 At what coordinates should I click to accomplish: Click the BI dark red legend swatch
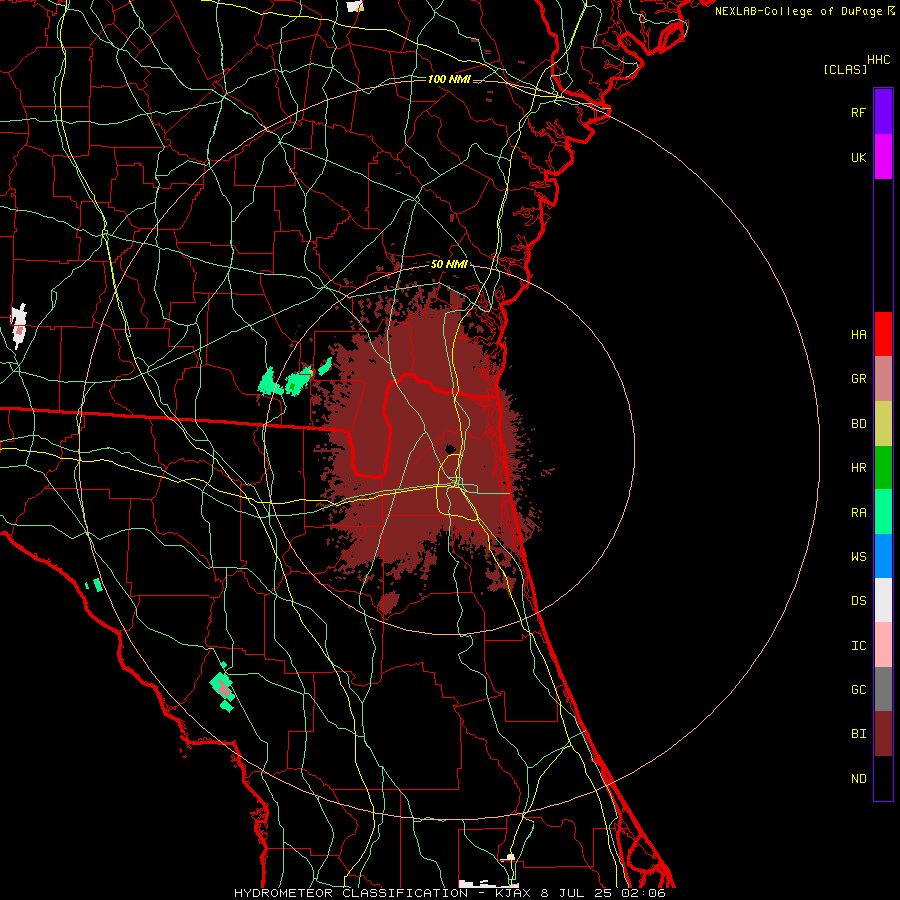click(883, 734)
